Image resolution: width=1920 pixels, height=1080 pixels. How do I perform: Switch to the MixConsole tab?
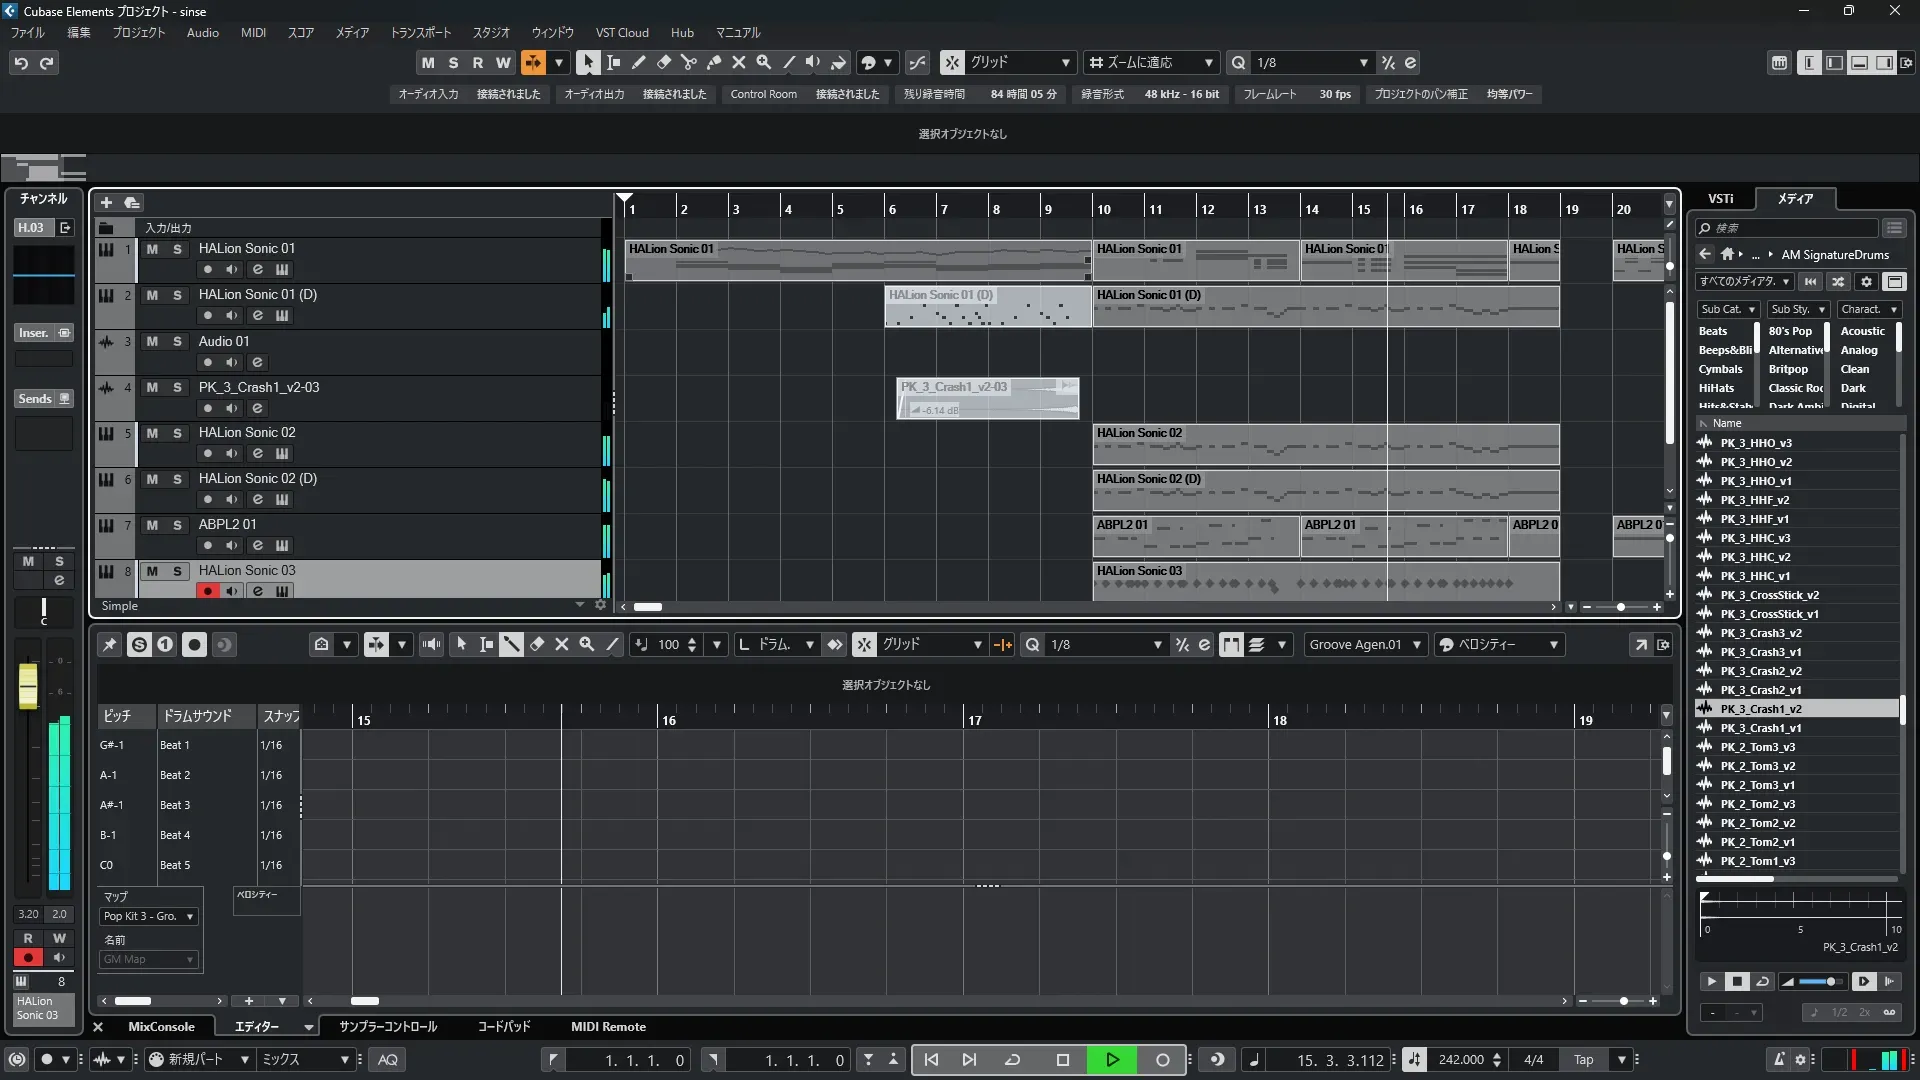[161, 1027]
